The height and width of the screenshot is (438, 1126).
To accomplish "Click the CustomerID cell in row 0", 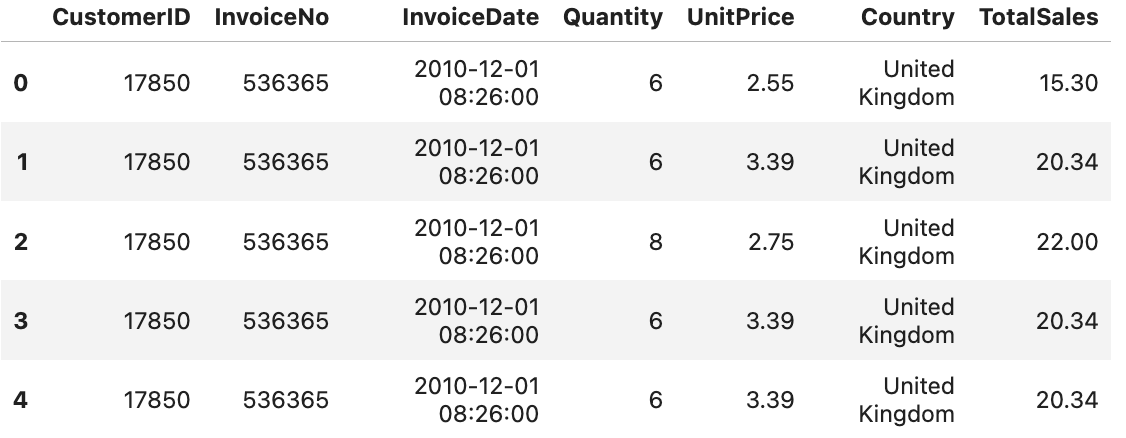I will [x=156, y=83].
